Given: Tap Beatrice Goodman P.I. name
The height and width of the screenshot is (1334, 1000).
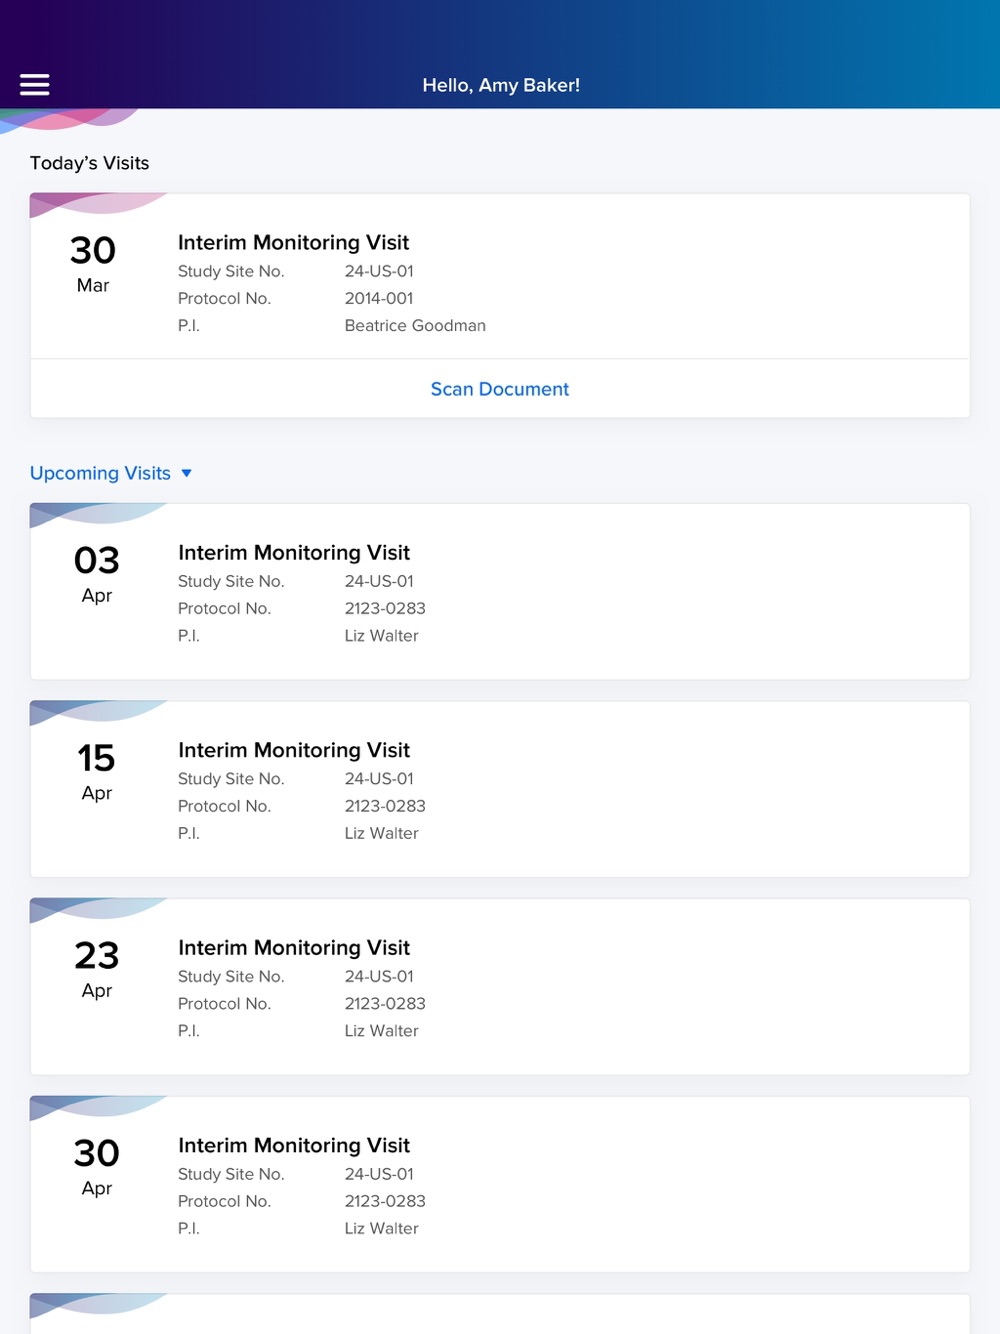Looking at the screenshot, I should tap(415, 325).
